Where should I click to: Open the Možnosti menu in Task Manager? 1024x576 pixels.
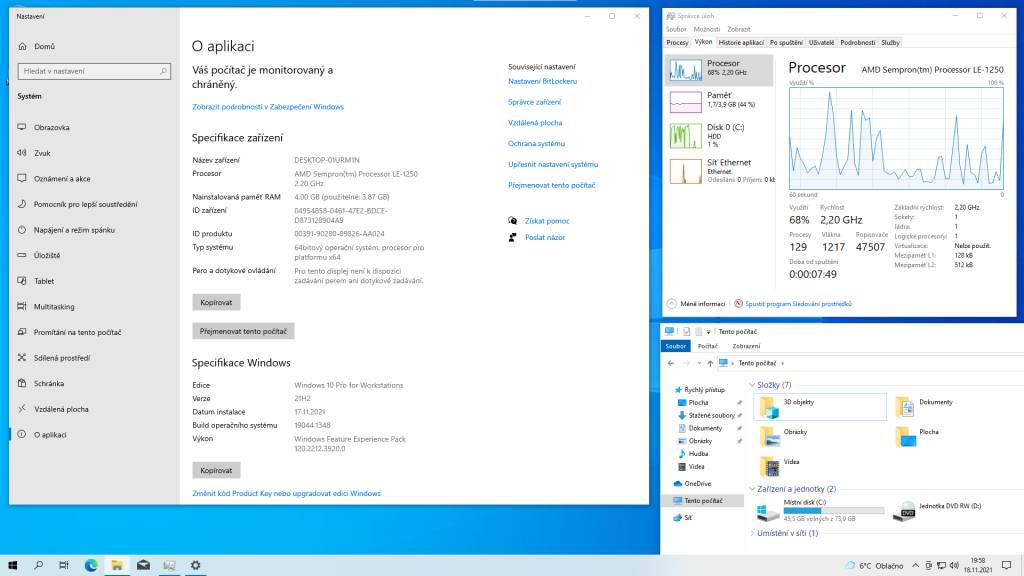(x=706, y=30)
